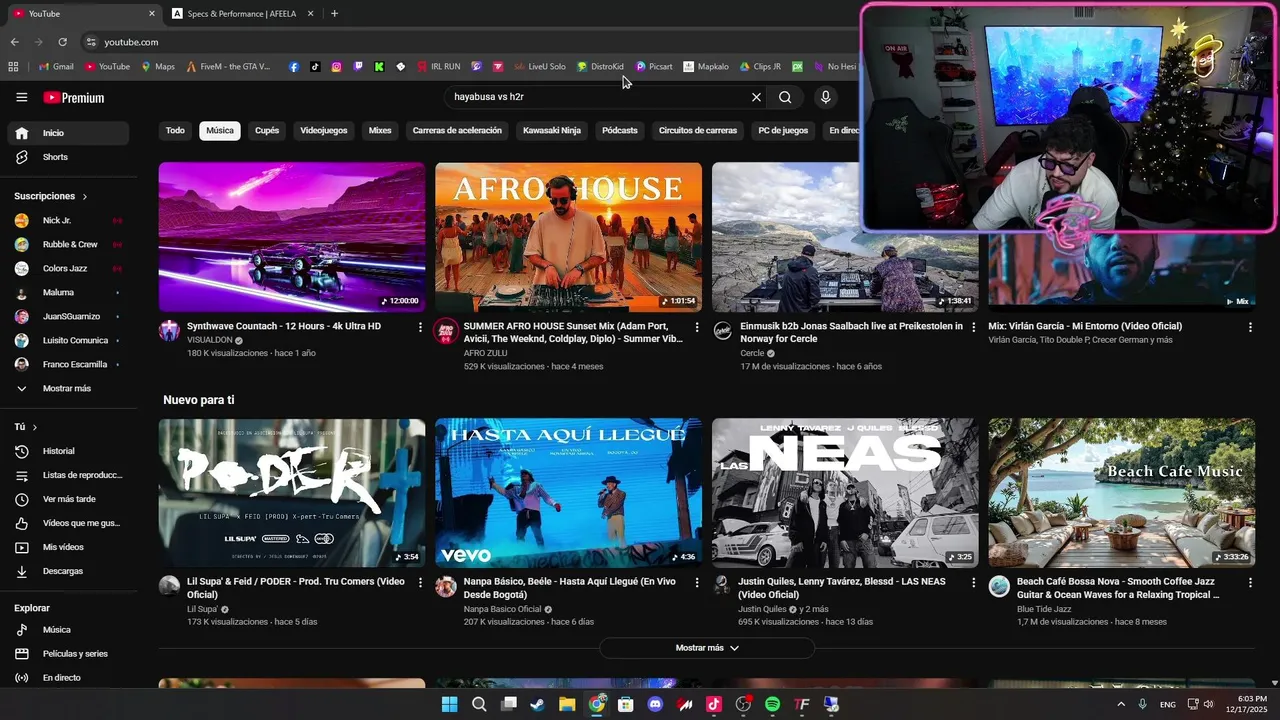Viewport: 1280px width, 720px height.
Task: Open the Suscripciones section chevron
Action: click(x=85, y=197)
